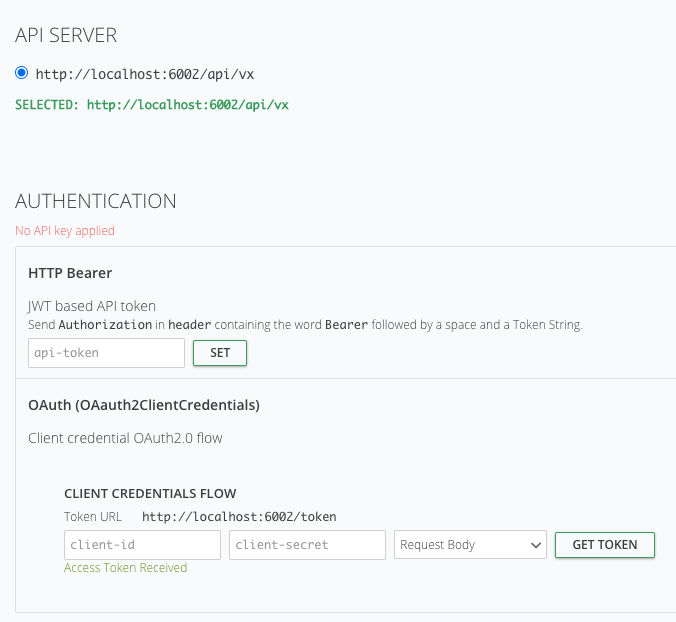The image size is (676, 622).
Task: Click the 'No API key applied' message
Action: point(65,231)
